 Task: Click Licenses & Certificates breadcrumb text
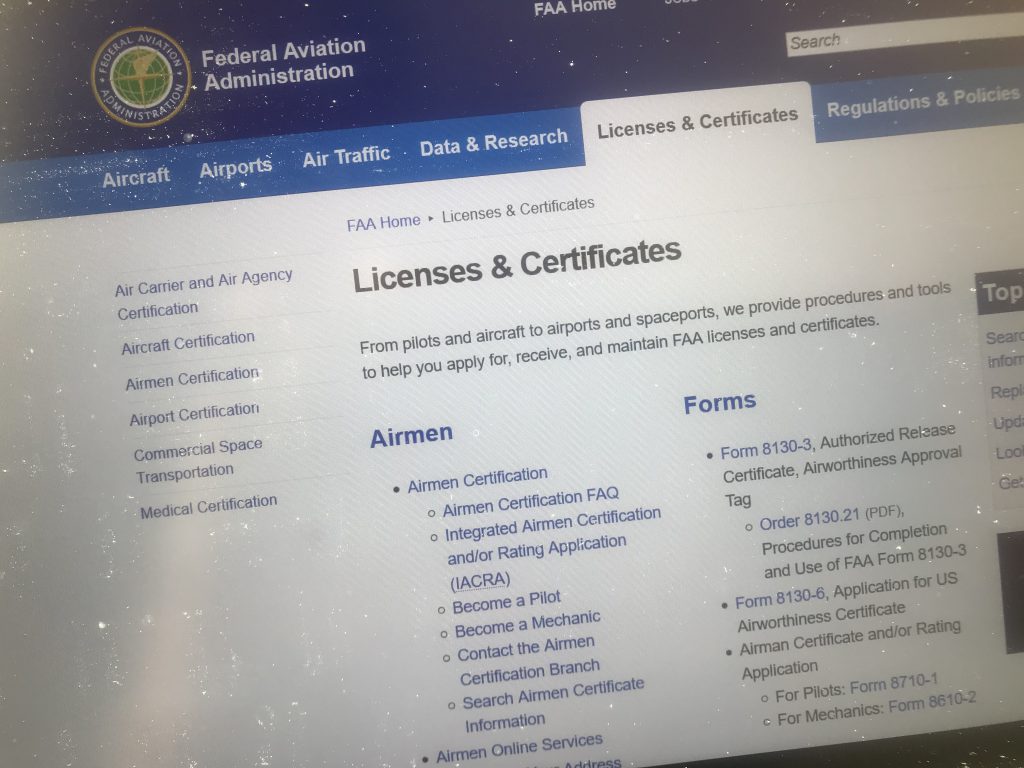point(518,210)
